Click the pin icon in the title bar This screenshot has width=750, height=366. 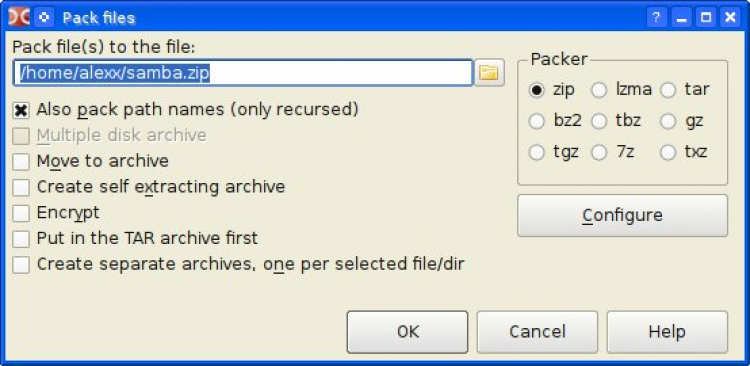(x=44, y=17)
